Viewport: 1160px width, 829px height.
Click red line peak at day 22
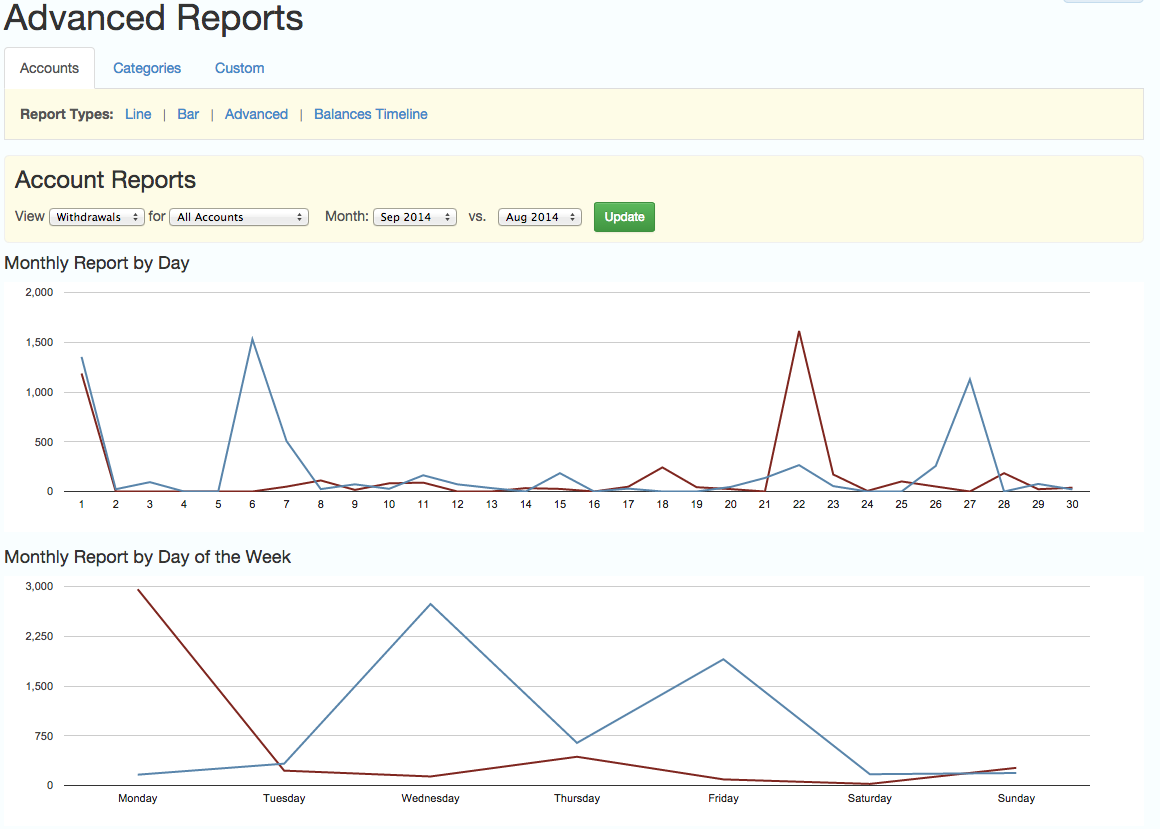(x=799, y=331)
